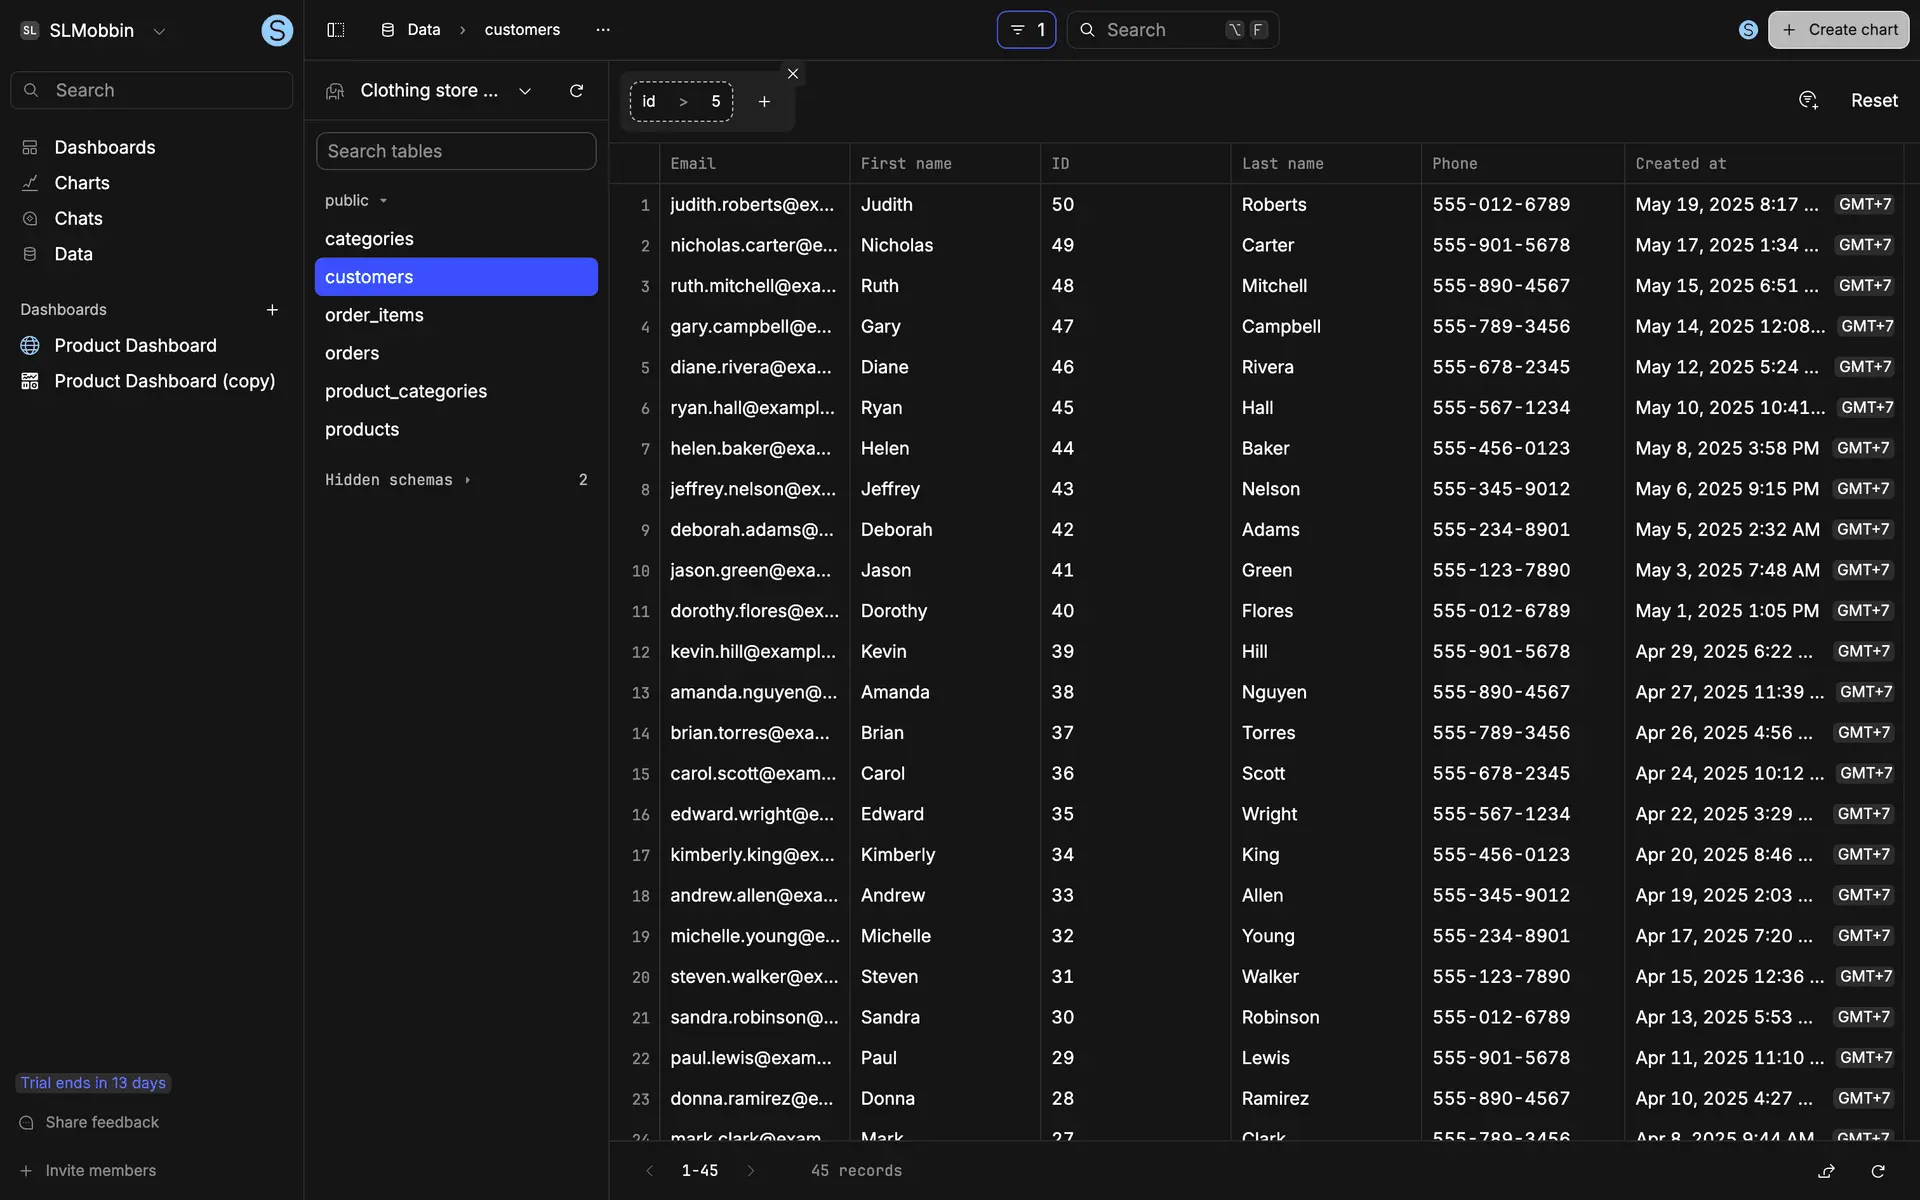Expand the Clothing store database selector

click(525, 91)
